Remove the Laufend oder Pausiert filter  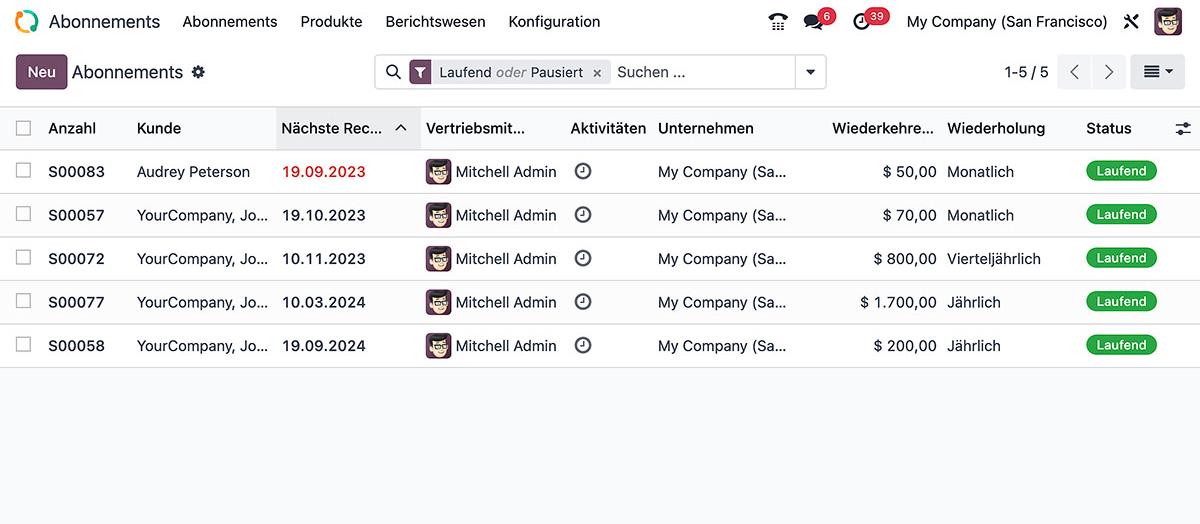click(597, 73)
